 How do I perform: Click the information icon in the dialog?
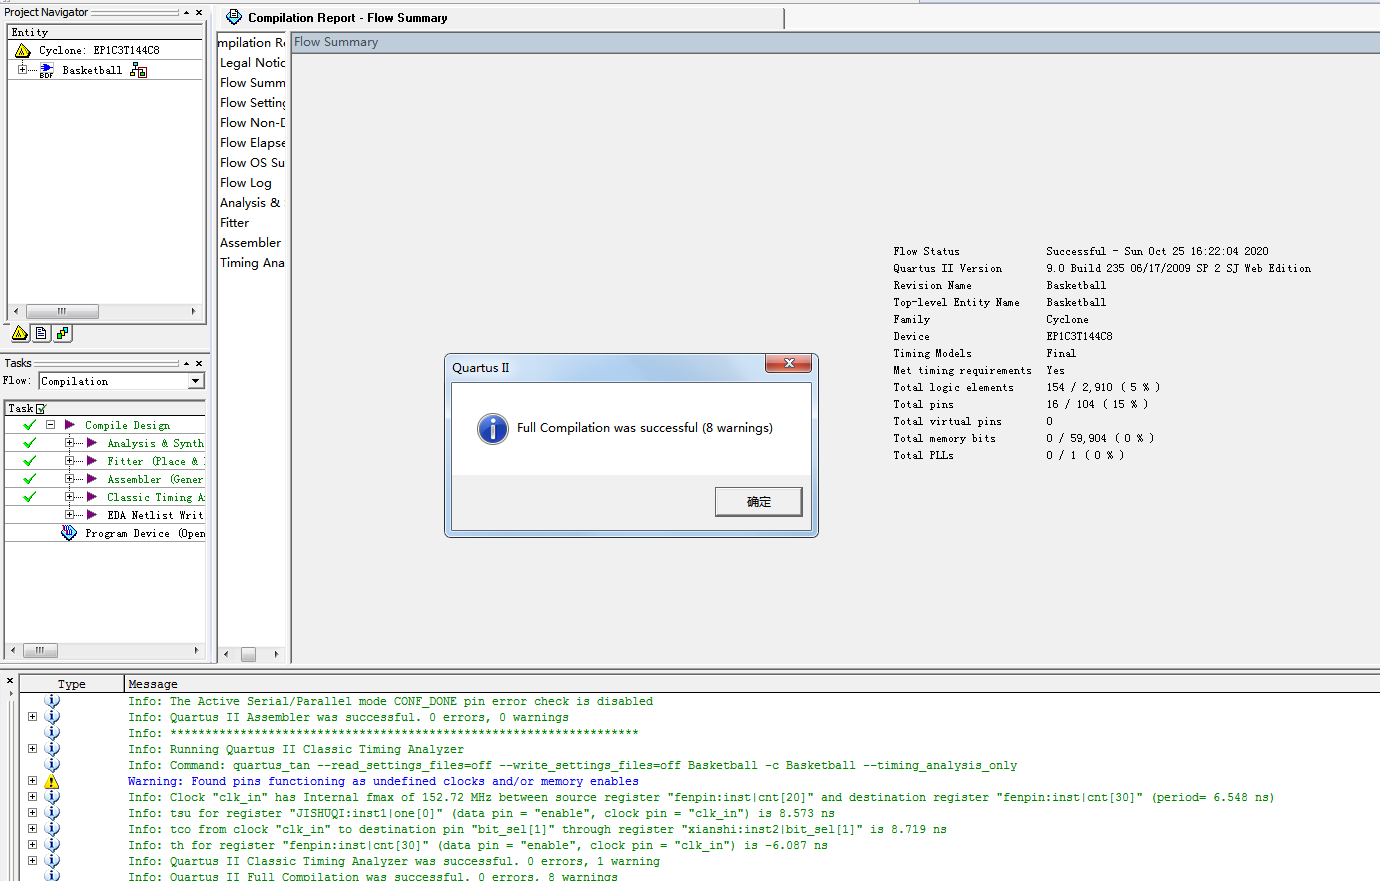[x=492, y=428]
